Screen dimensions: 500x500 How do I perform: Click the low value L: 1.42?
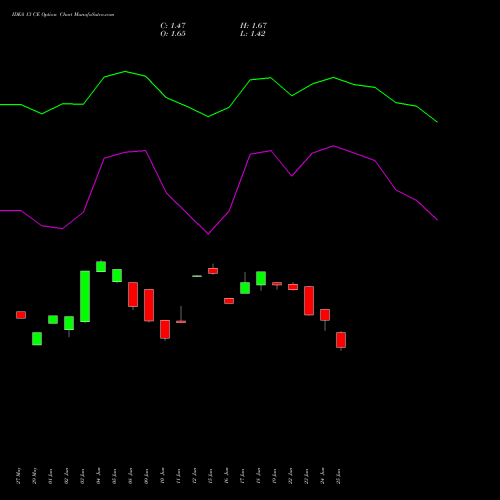click(x=253, y=34)
